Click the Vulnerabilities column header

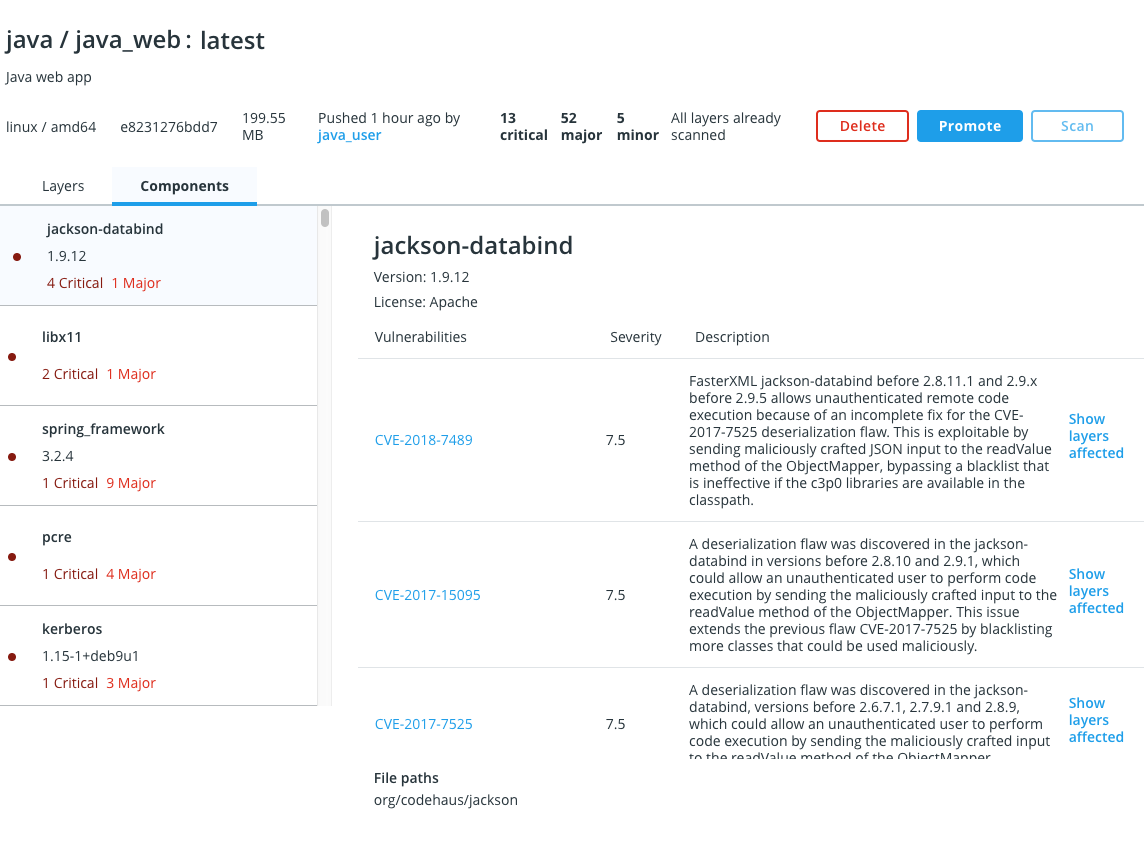(x=420, y=337)
